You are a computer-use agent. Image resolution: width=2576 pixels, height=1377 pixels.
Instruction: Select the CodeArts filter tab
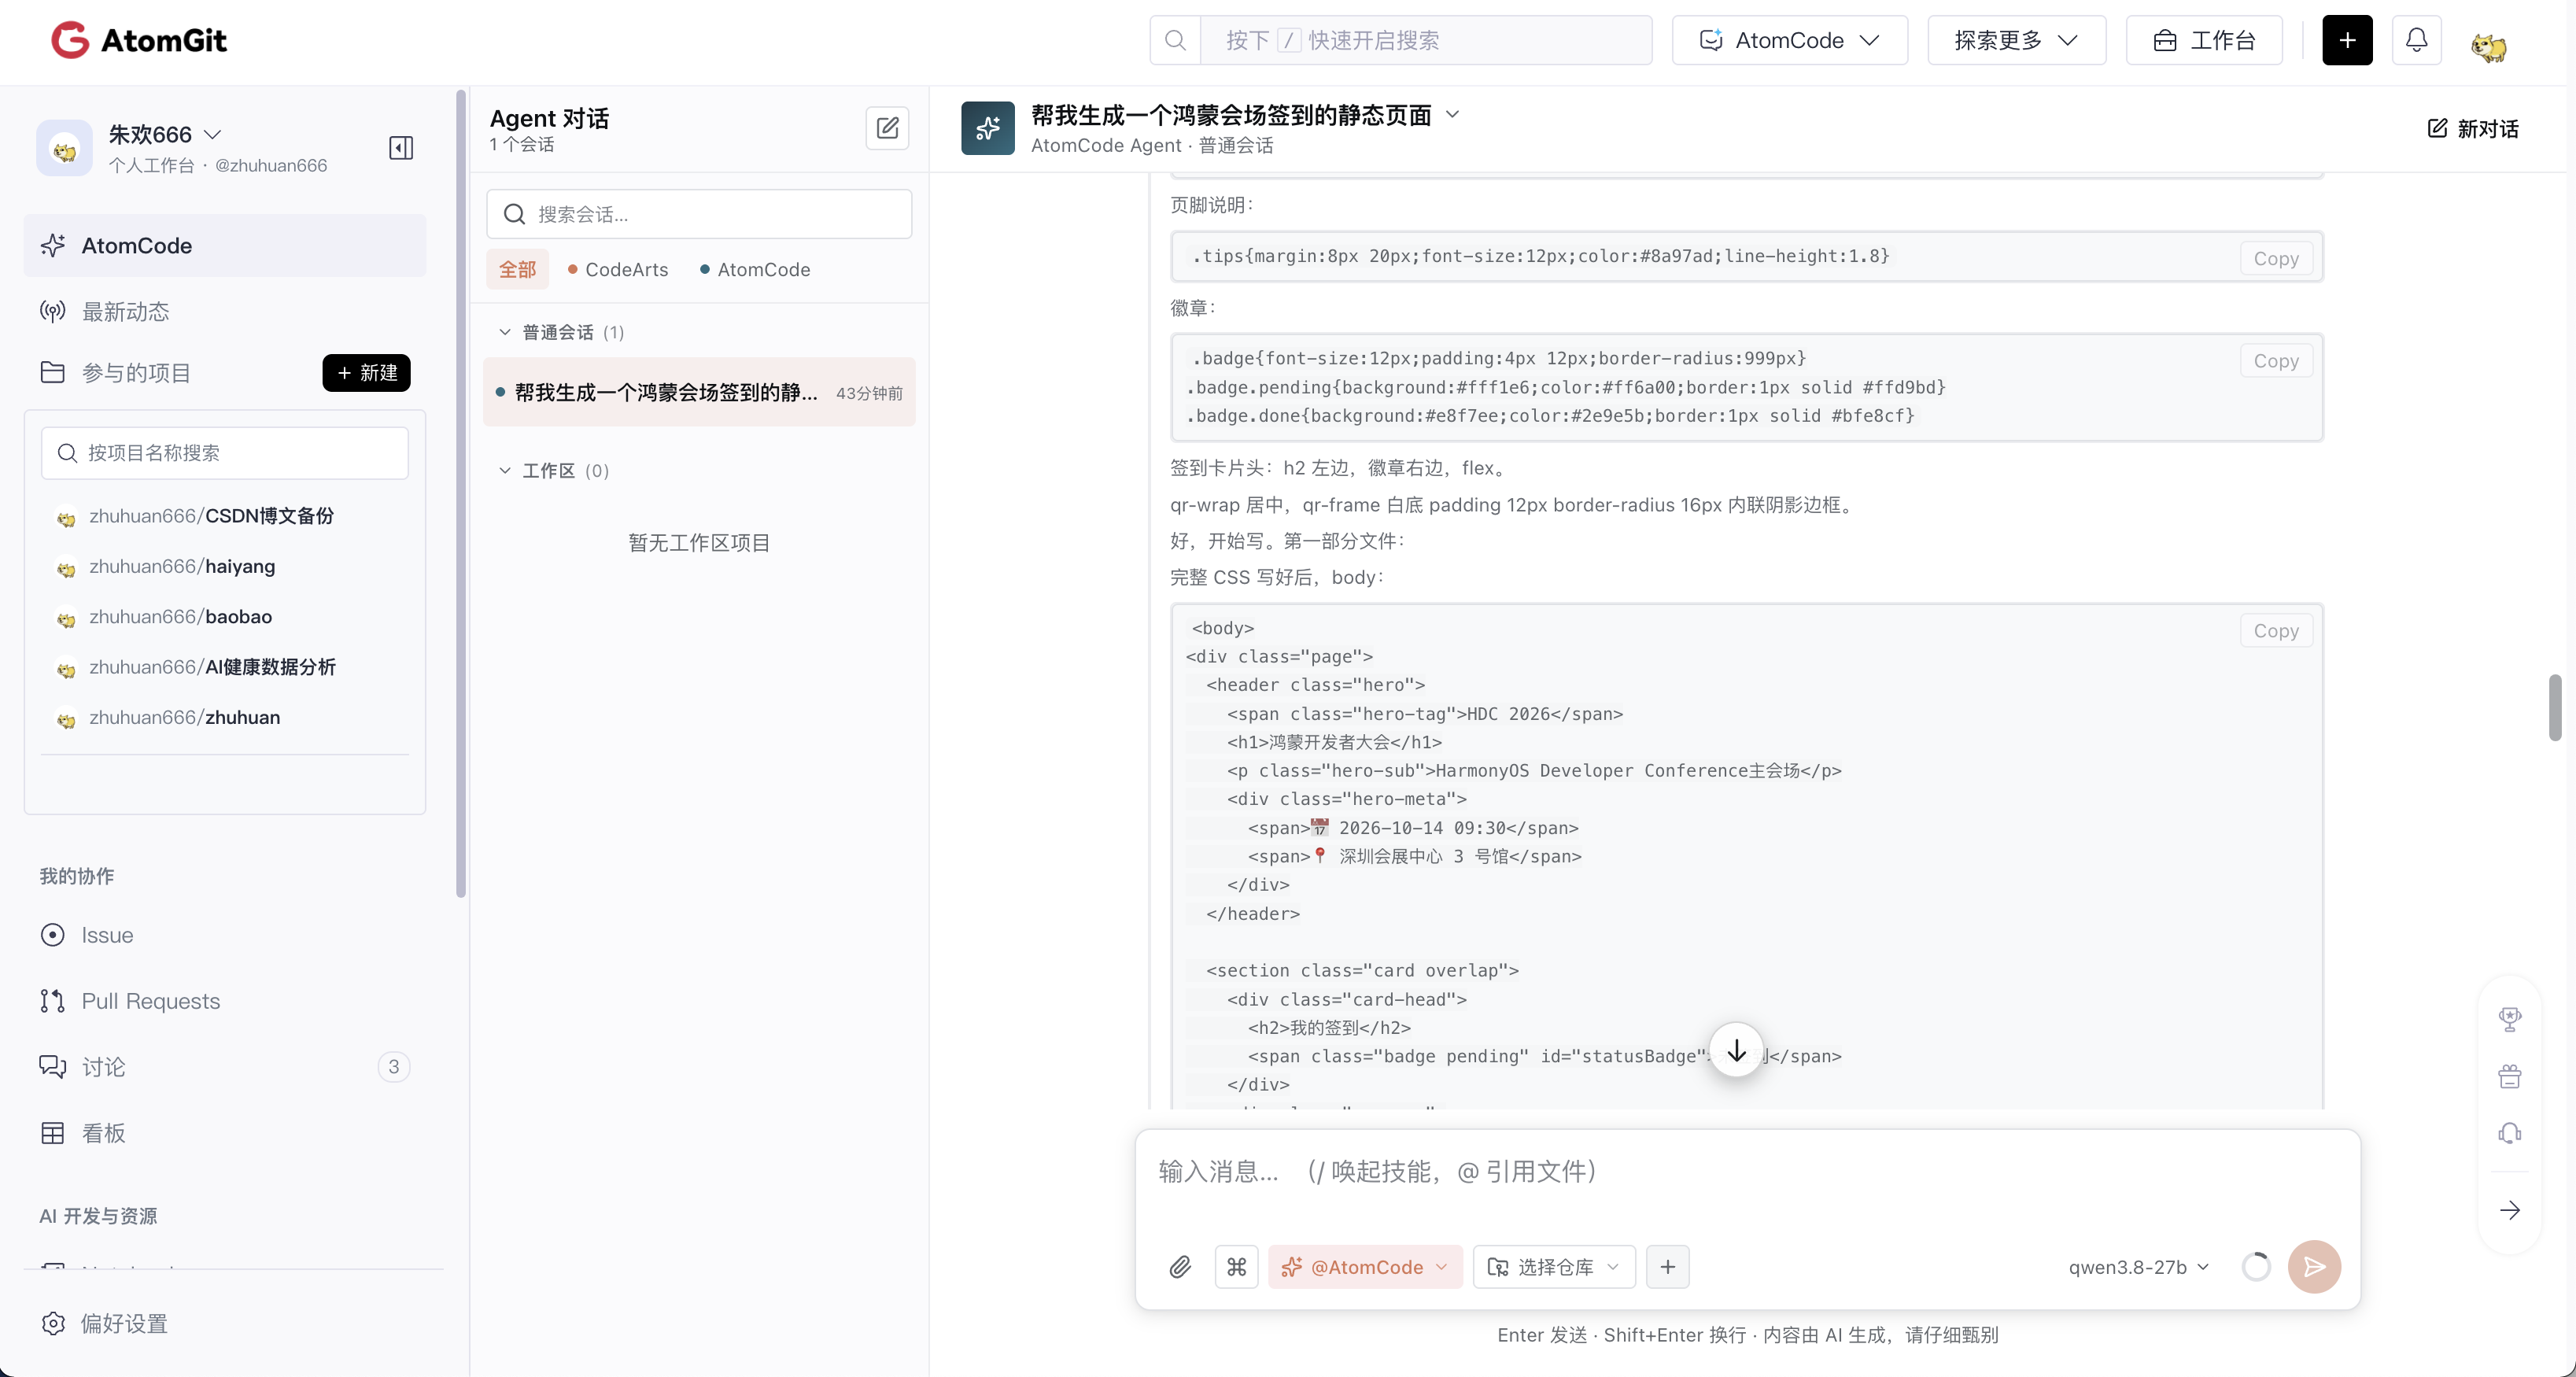tap(618, 270)
